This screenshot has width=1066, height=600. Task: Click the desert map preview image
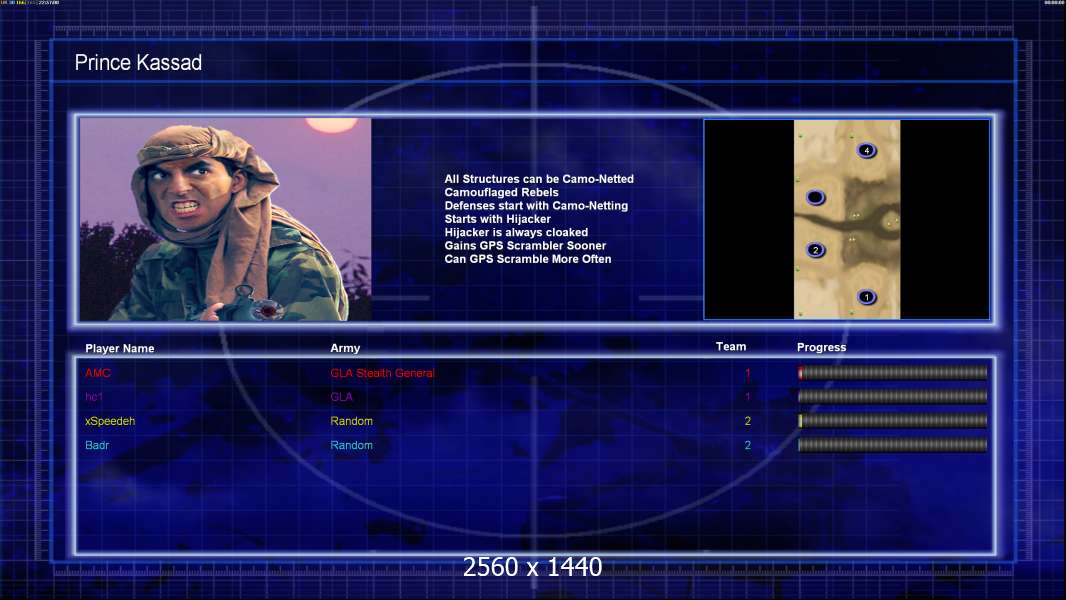[847, 219]
